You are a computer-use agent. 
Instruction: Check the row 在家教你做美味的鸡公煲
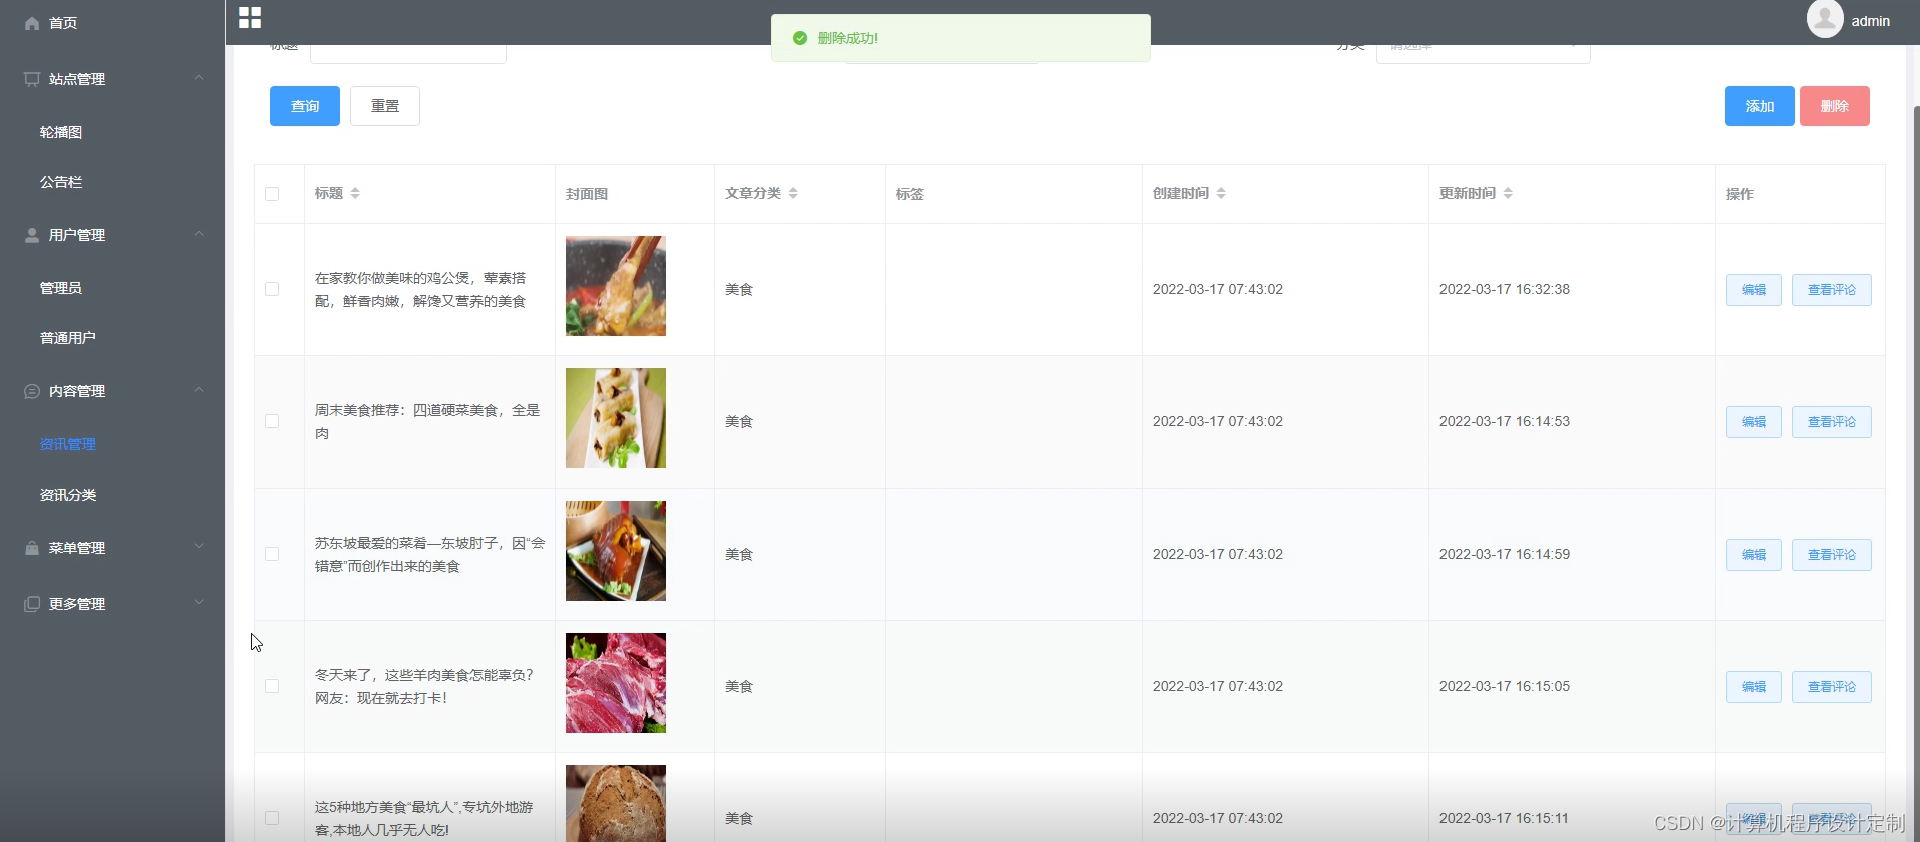click(x=272, y=289)
